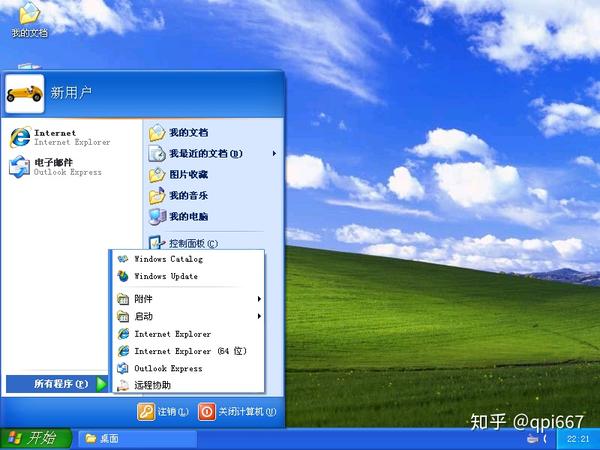This screenshot has height=450, width=600.
Task: Click the "Outlook Express" subtitle under 电子邮件
Action: click(x=68, y=172)
